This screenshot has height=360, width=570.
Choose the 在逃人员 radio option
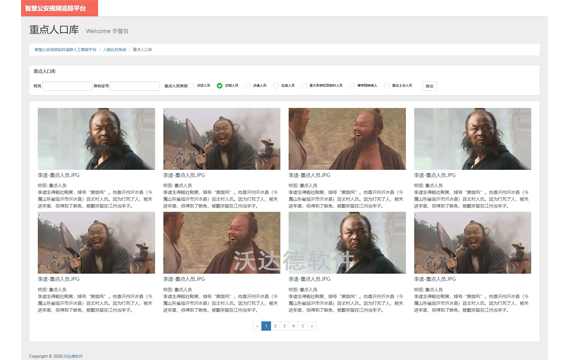276,86
